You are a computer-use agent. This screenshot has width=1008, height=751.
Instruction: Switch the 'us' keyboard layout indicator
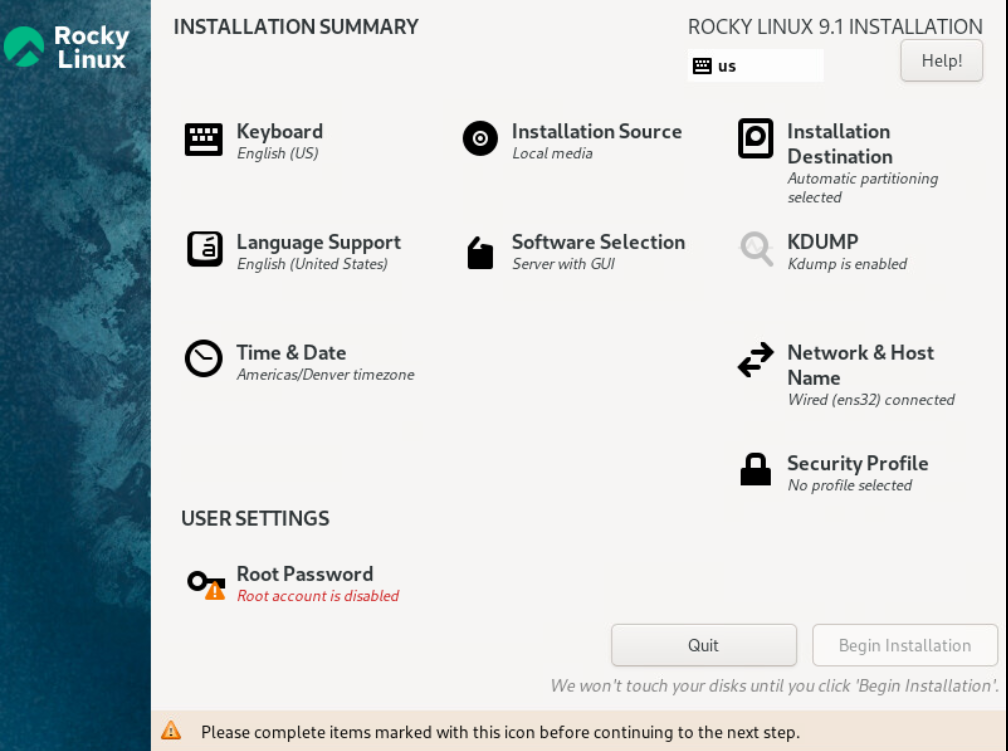click(x=755, y=66)
